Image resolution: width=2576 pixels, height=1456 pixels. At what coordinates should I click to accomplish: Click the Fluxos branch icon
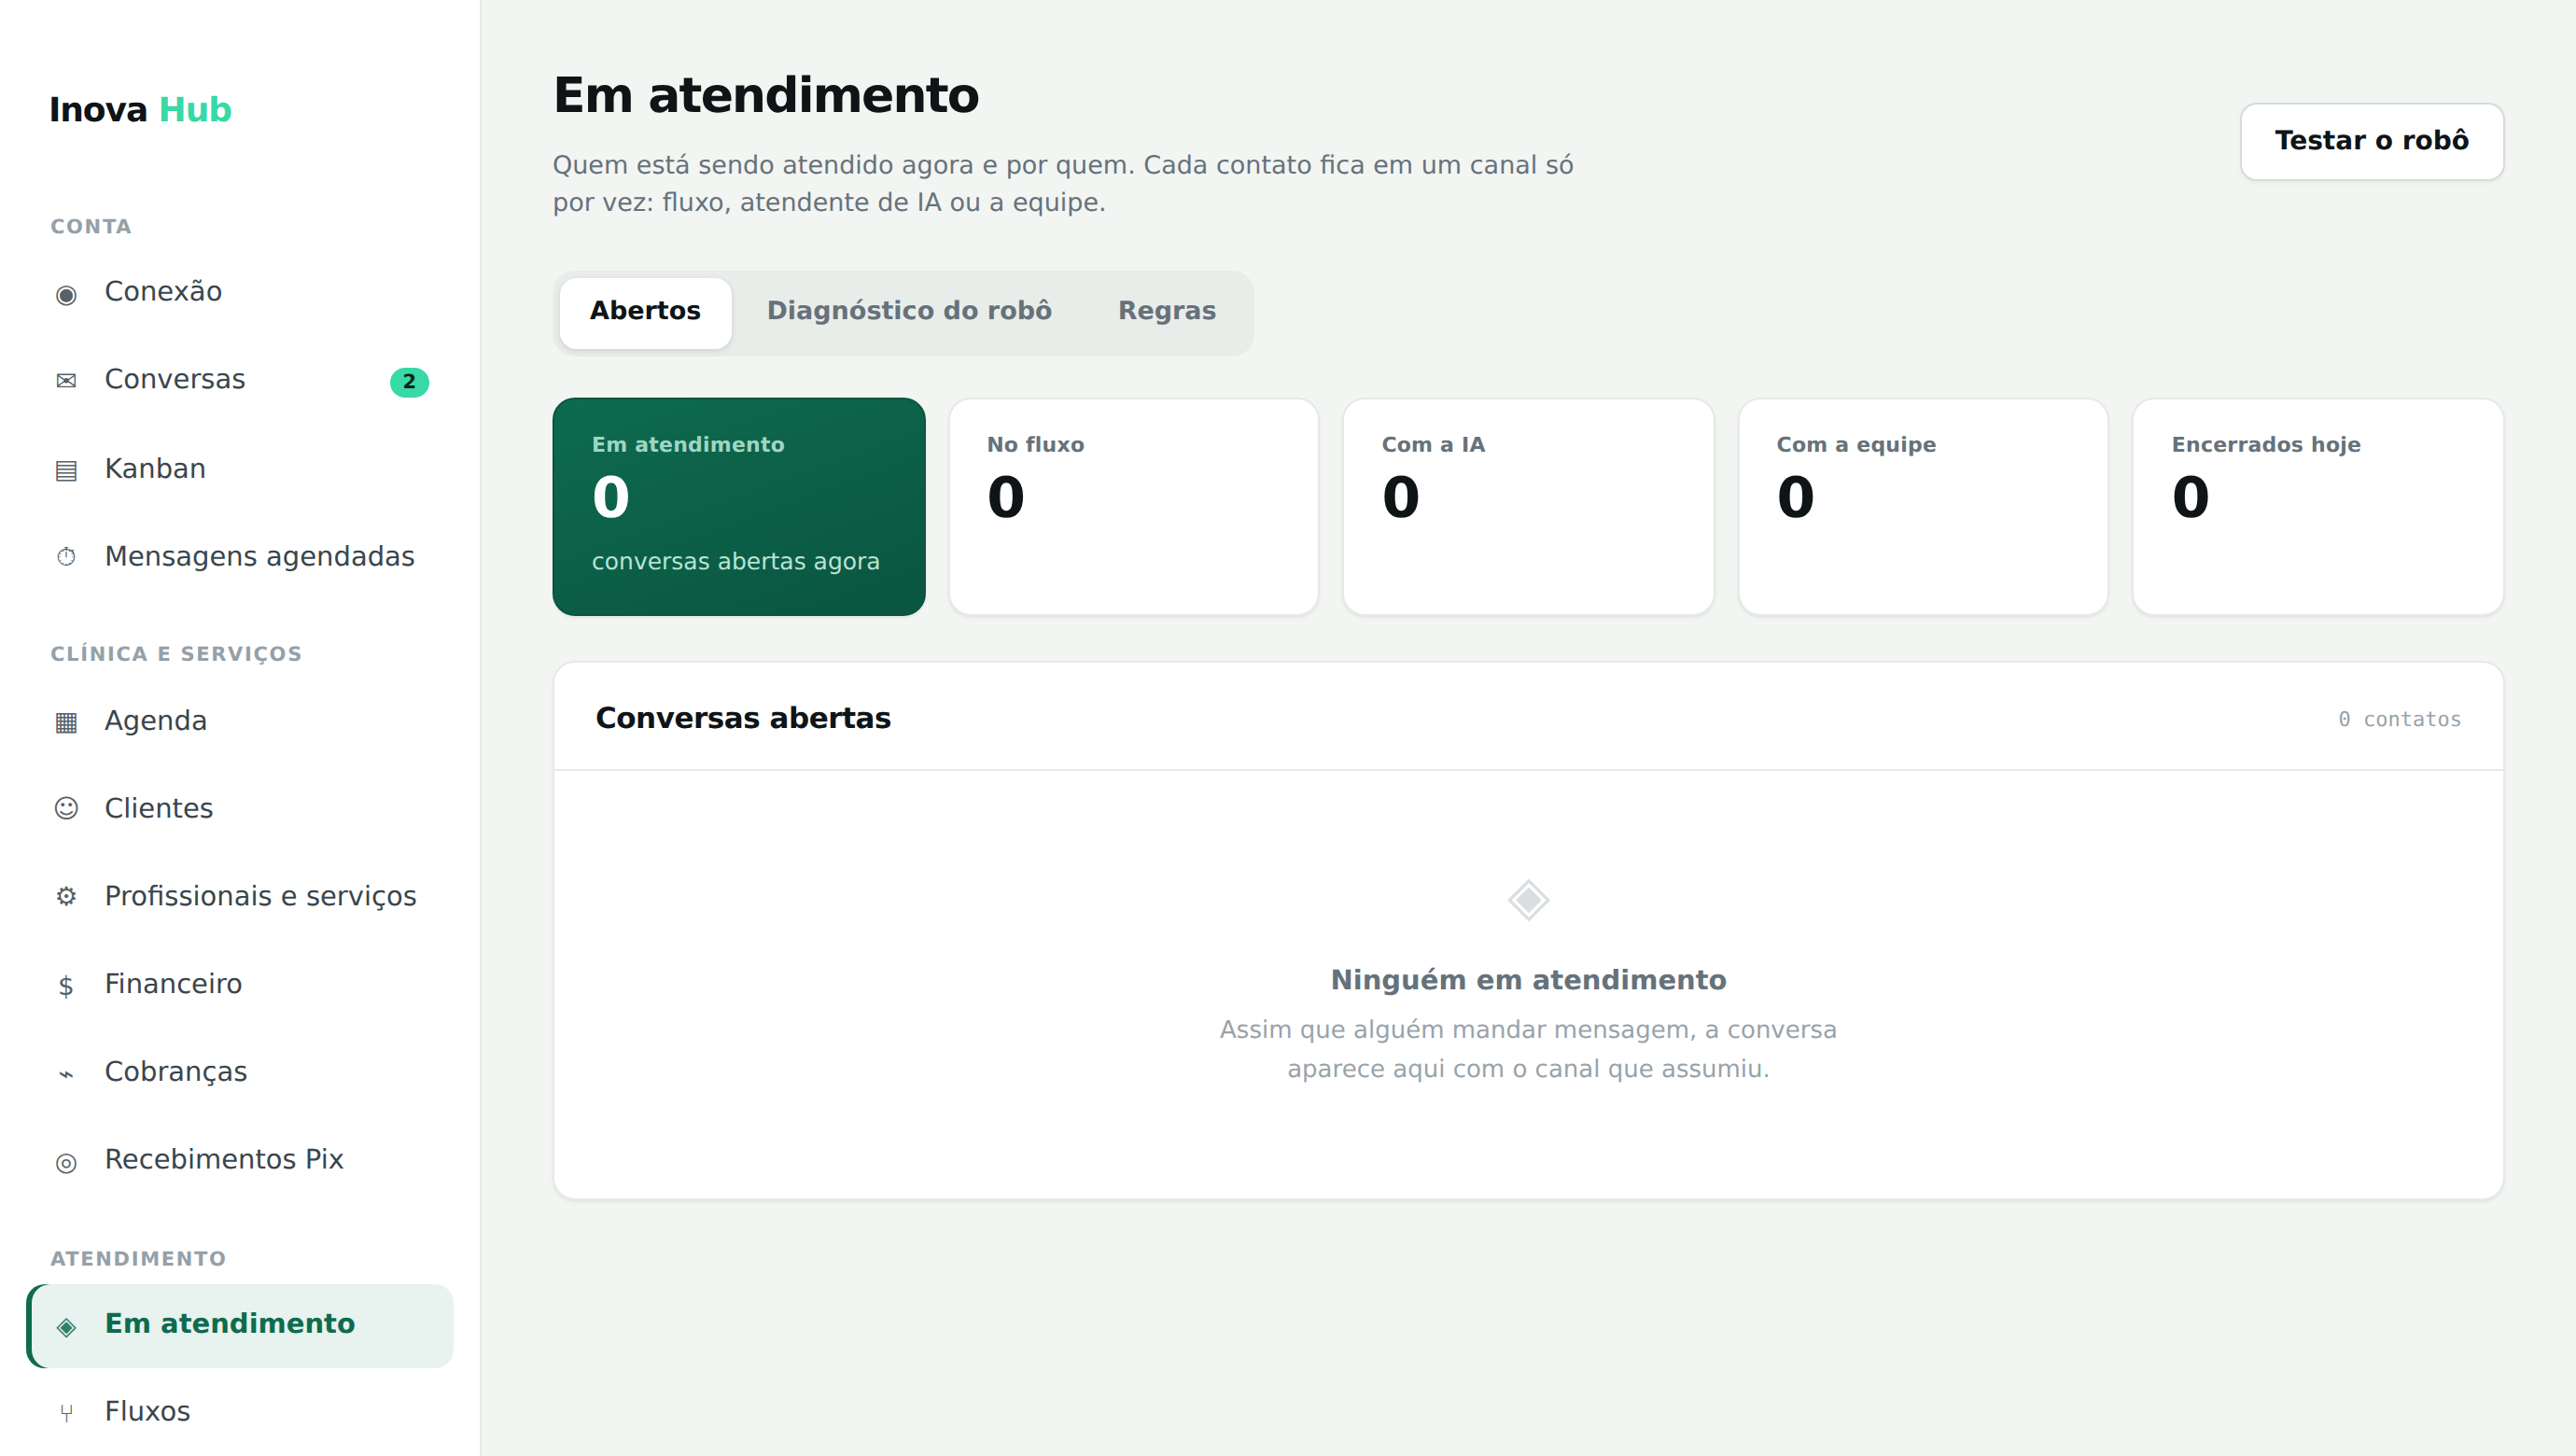coord(66,1413)
